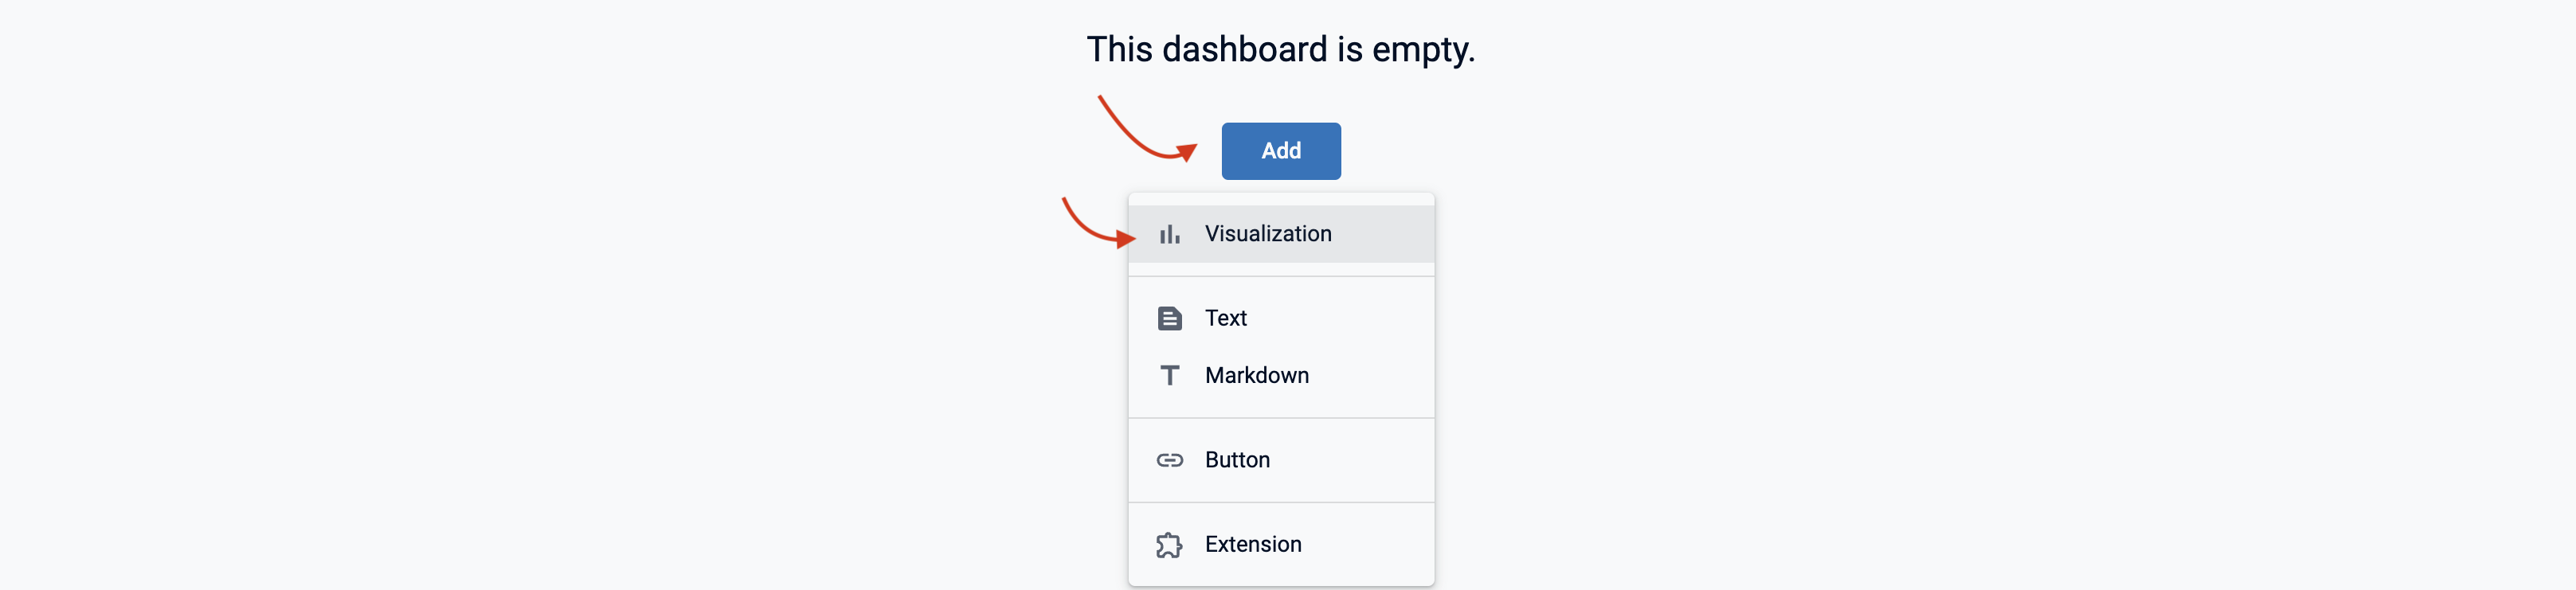Click the 'This dashboard is empty.' heading

(1280, 49)
